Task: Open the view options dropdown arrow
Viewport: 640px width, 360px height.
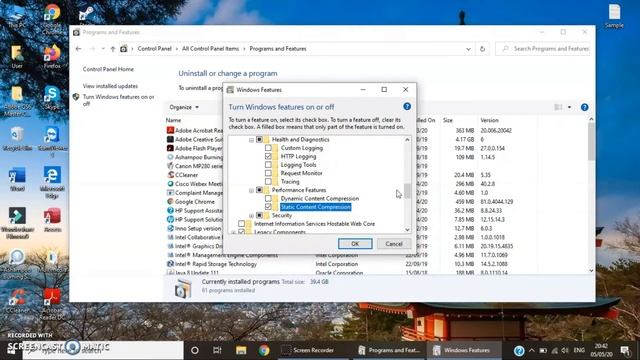Action: (569, 107)
